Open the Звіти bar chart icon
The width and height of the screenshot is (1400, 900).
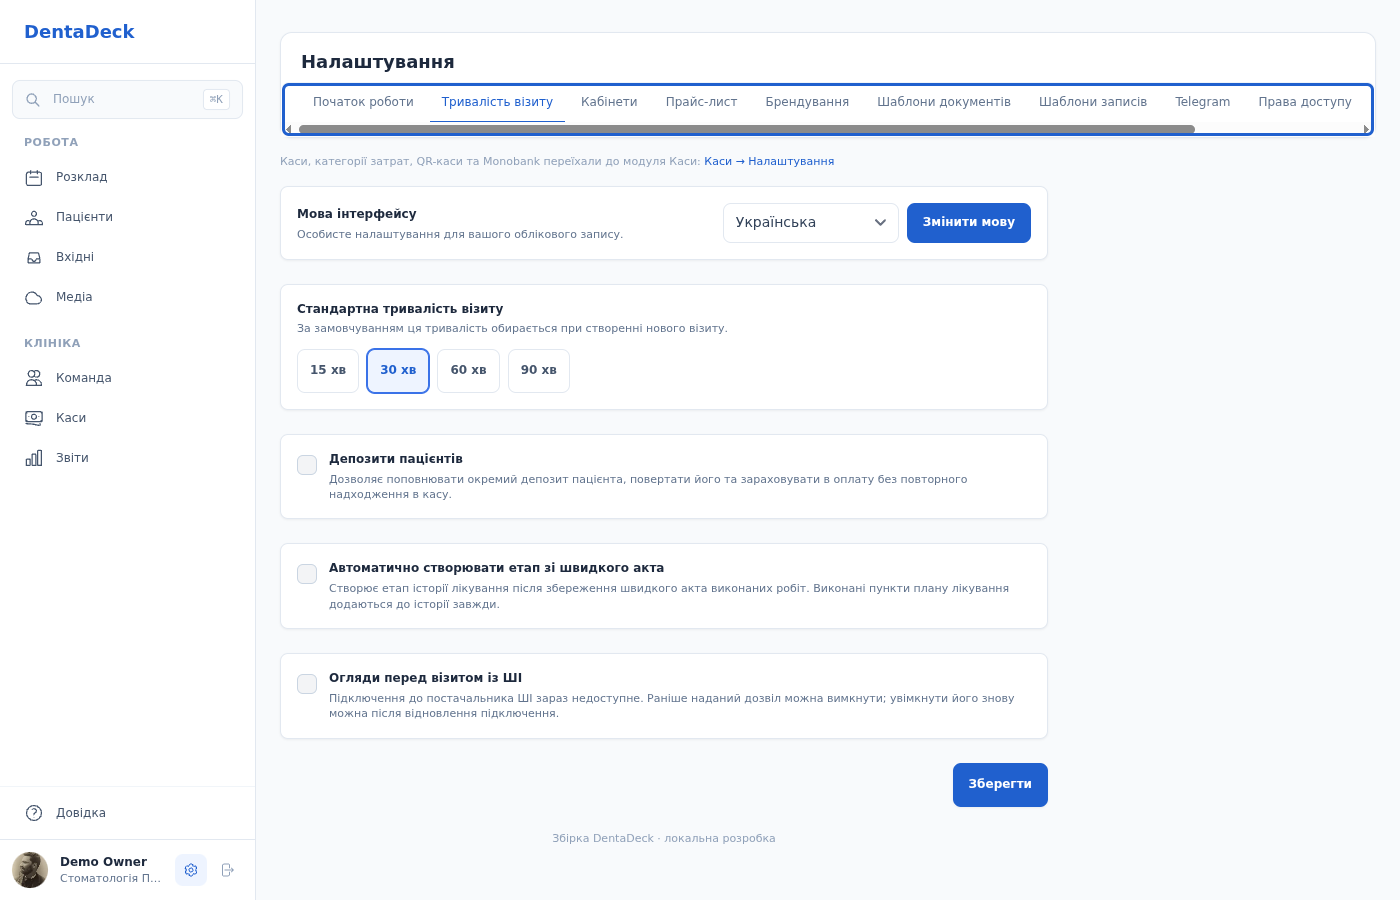click(x=34, y=458)
